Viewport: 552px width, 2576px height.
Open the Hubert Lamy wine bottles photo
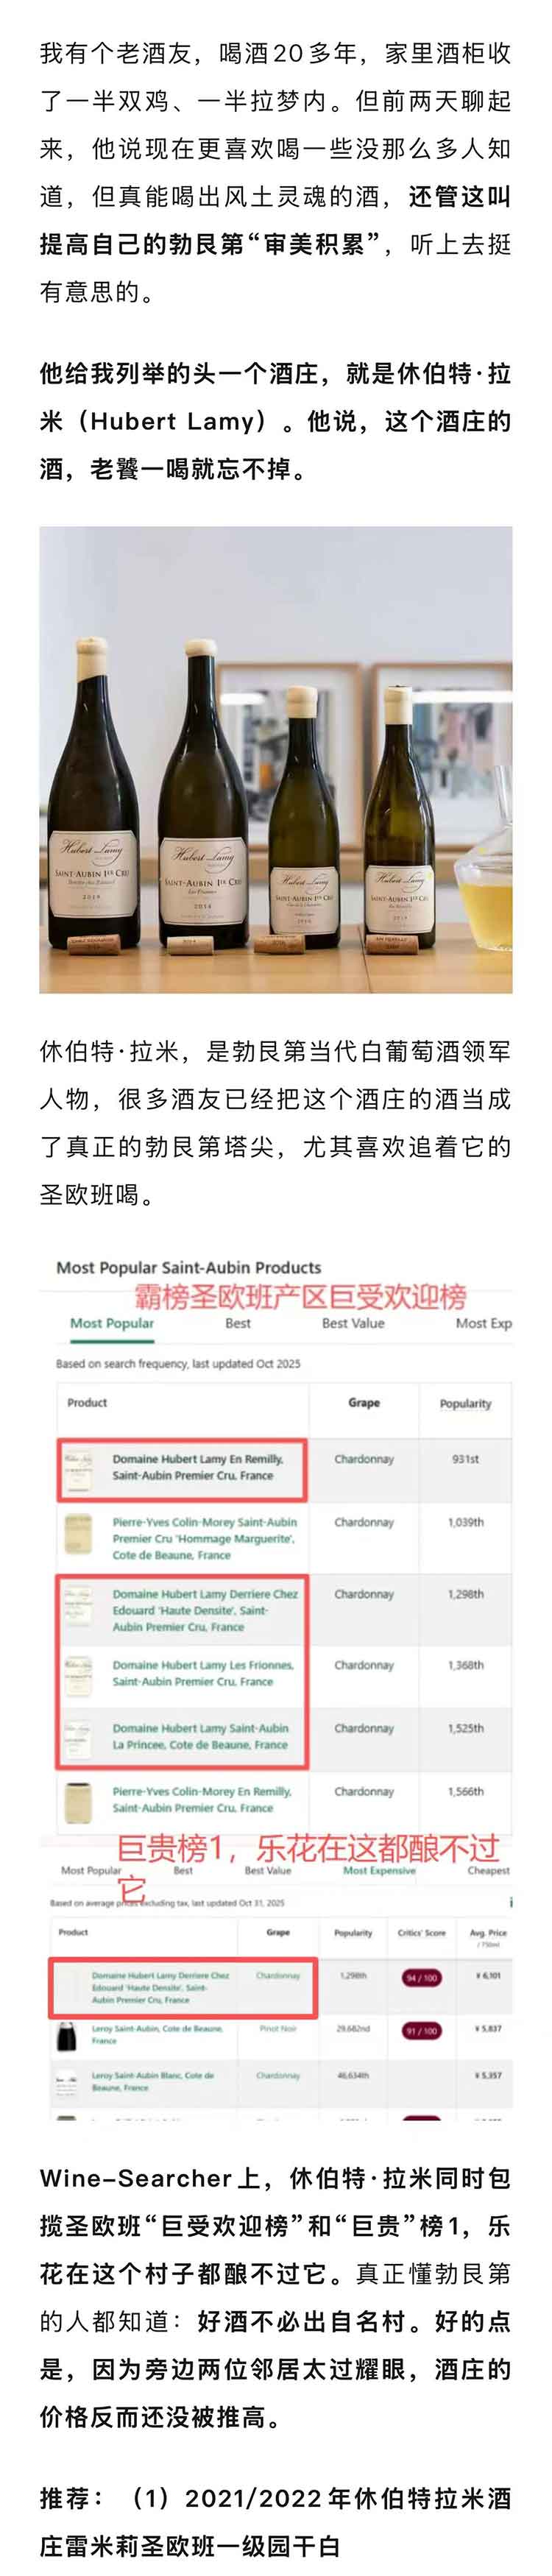point(276,760)
